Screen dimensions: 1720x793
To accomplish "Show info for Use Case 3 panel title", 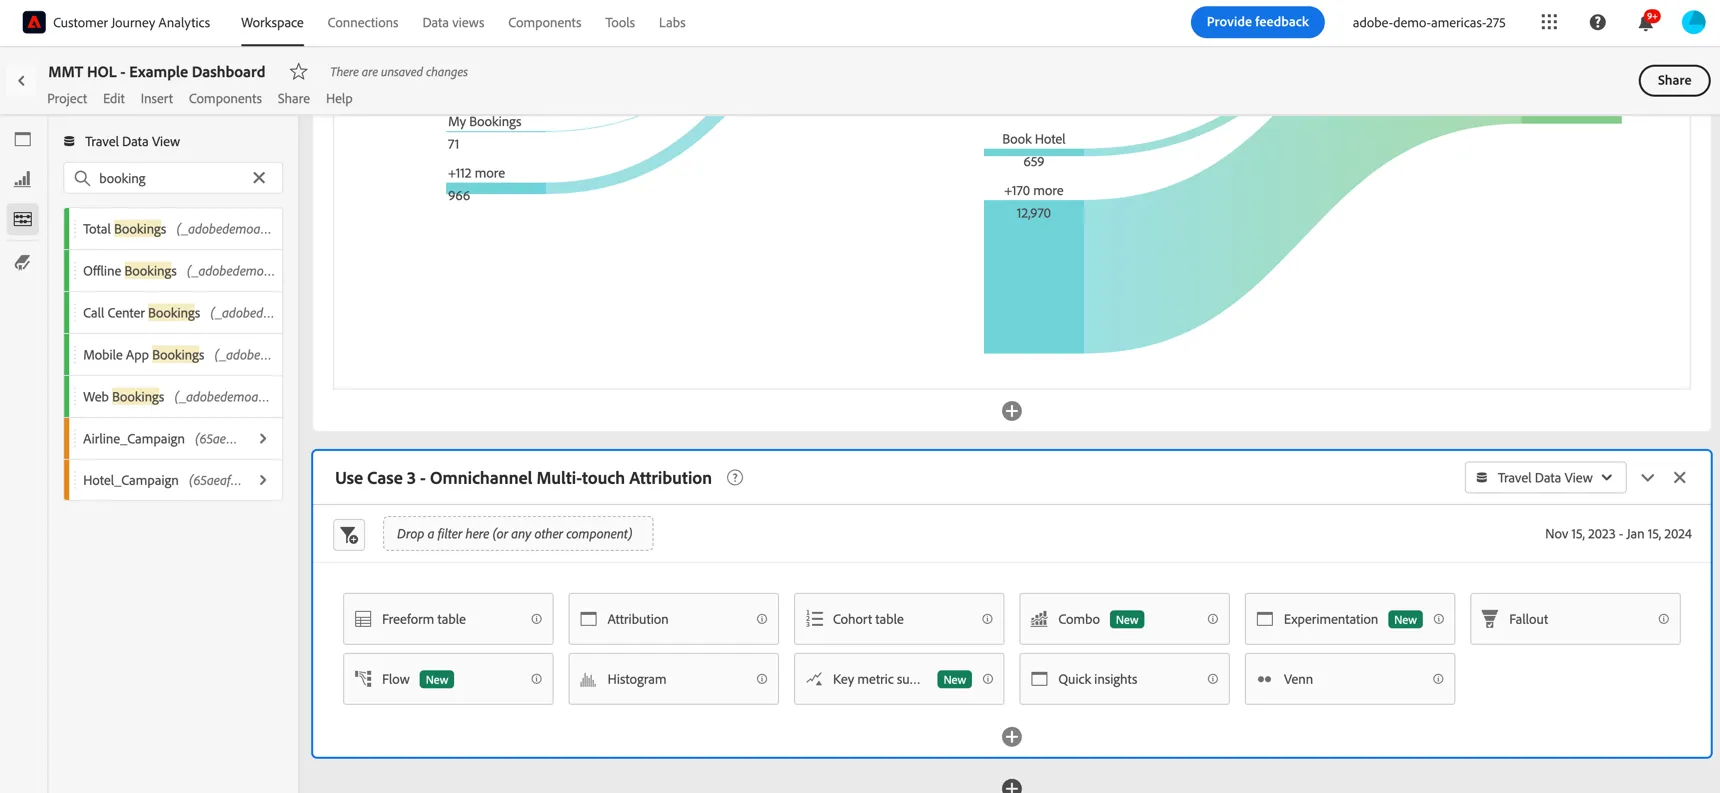I will click(x=735, y=478).
